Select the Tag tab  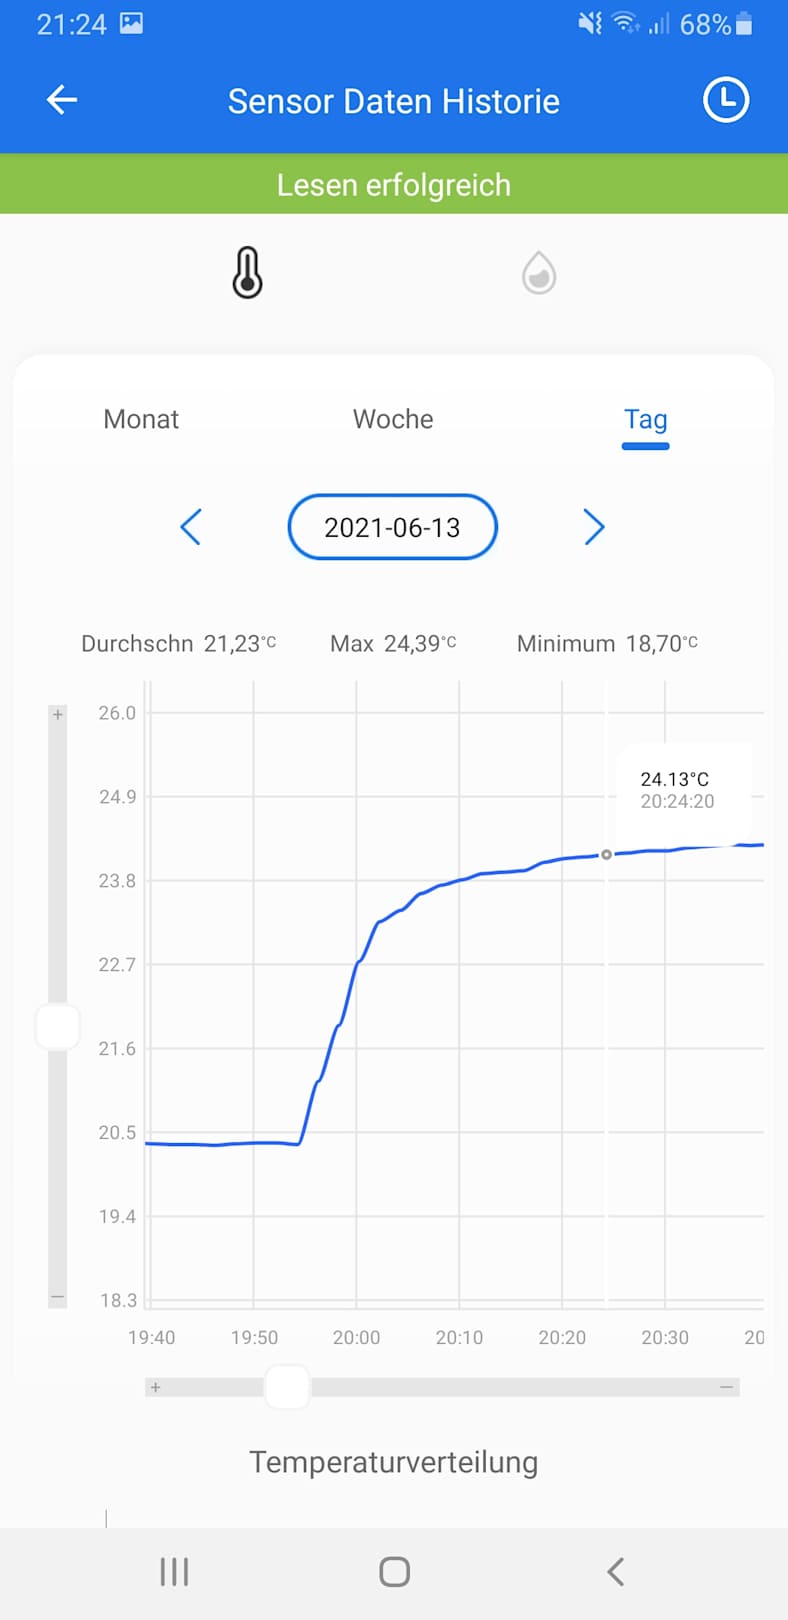point(645,420)
